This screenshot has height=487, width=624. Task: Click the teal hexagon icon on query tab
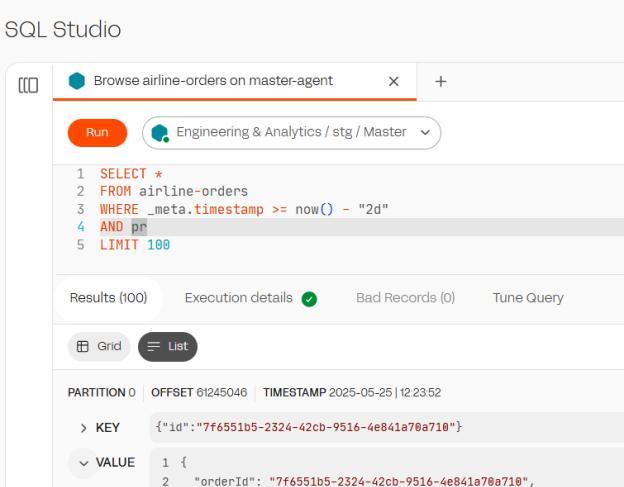point(77,81)
